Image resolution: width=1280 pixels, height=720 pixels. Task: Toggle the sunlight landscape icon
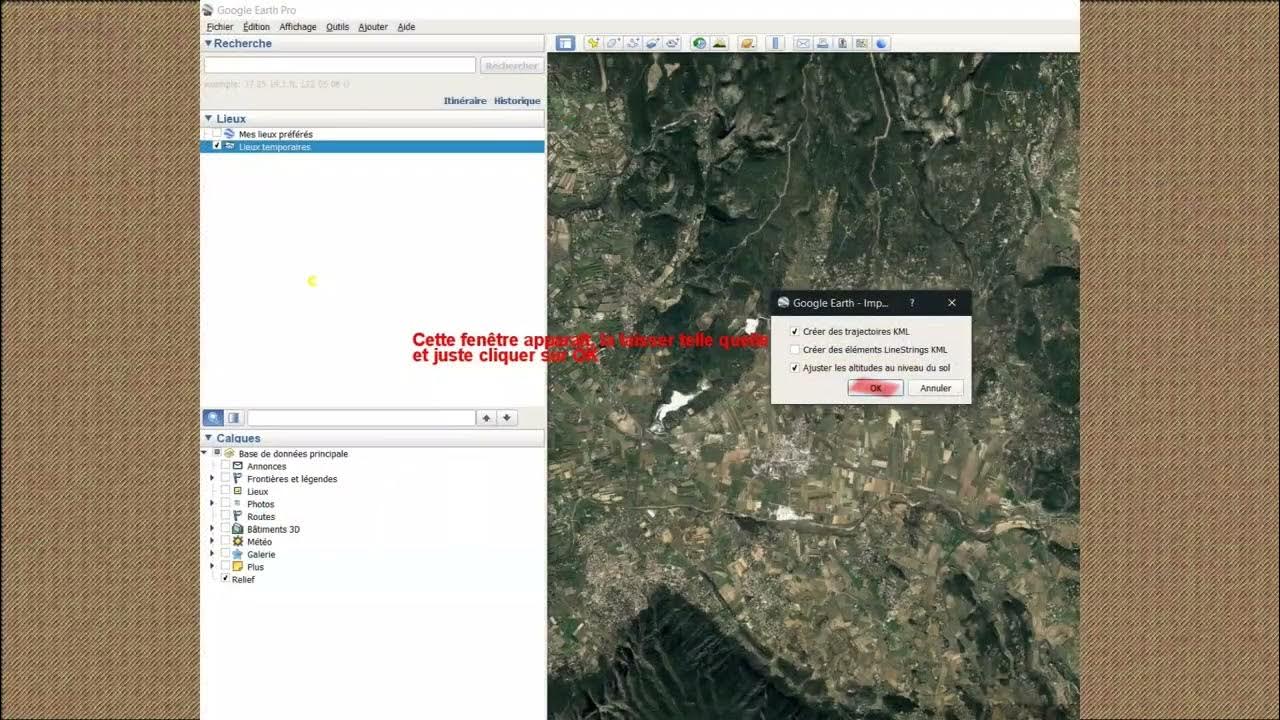point(719,43)
